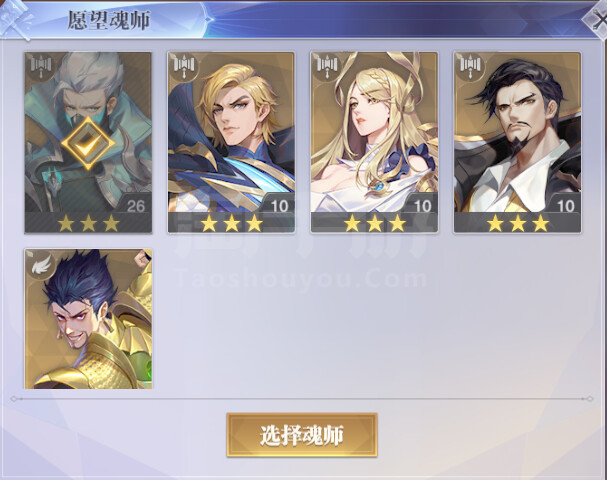
Task: Click the class icon on the blonde female card
Action: (328, 65)
